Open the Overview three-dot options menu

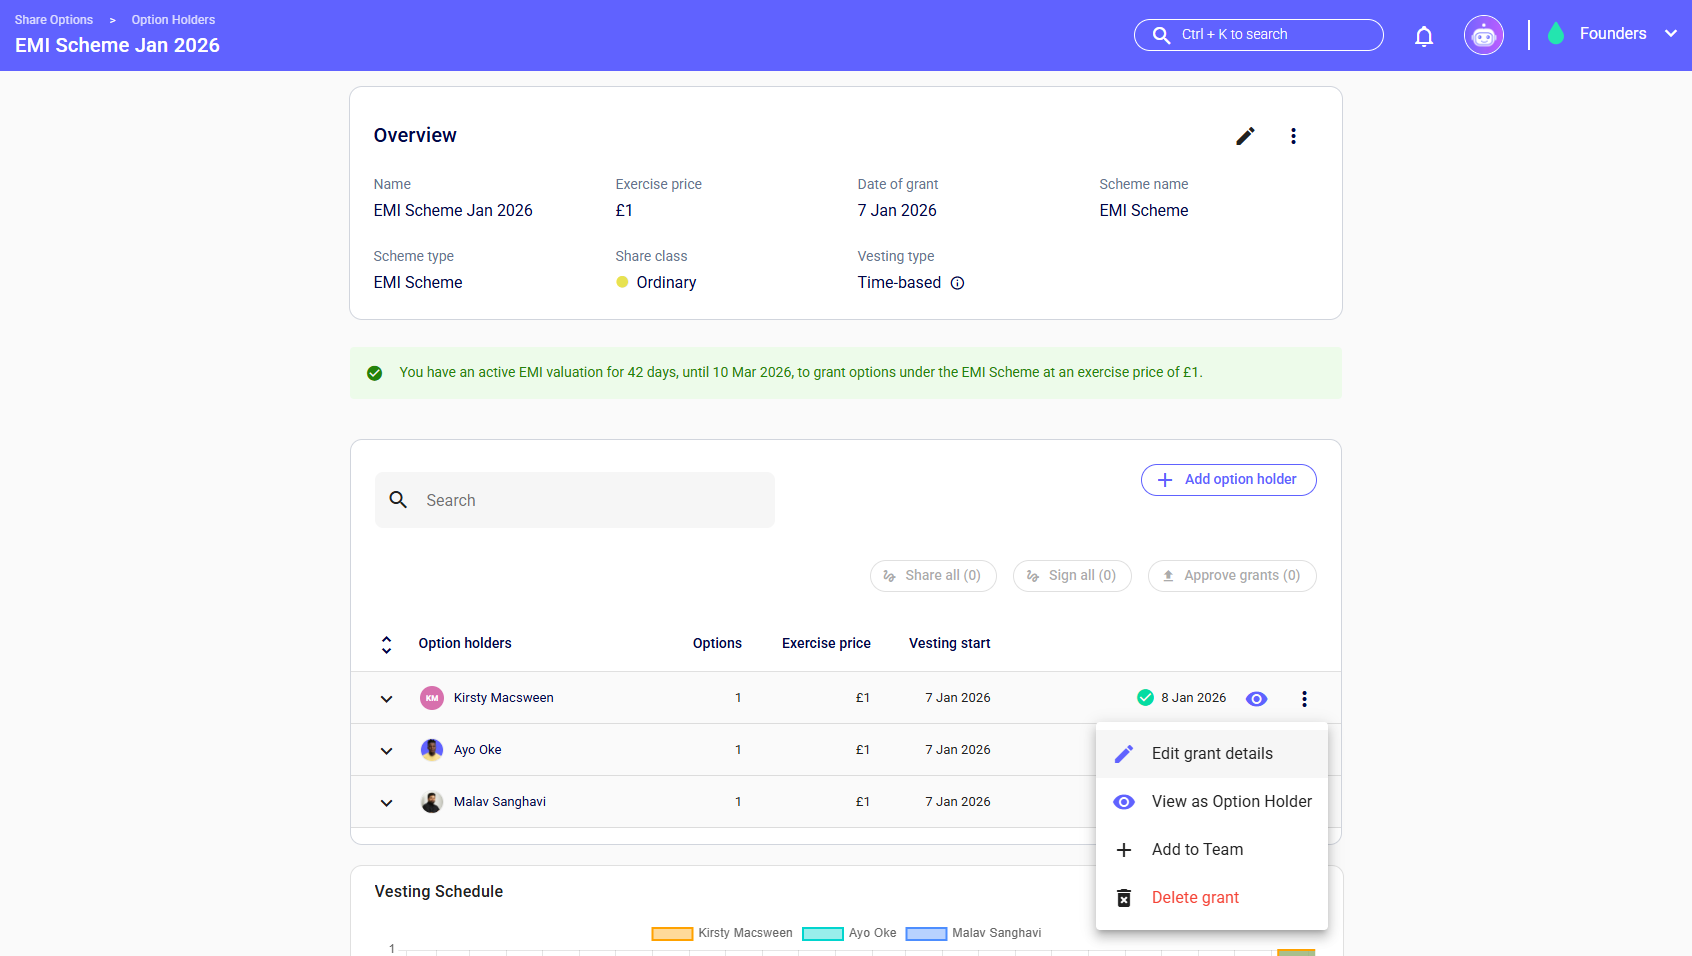[x=1293, y=136]
